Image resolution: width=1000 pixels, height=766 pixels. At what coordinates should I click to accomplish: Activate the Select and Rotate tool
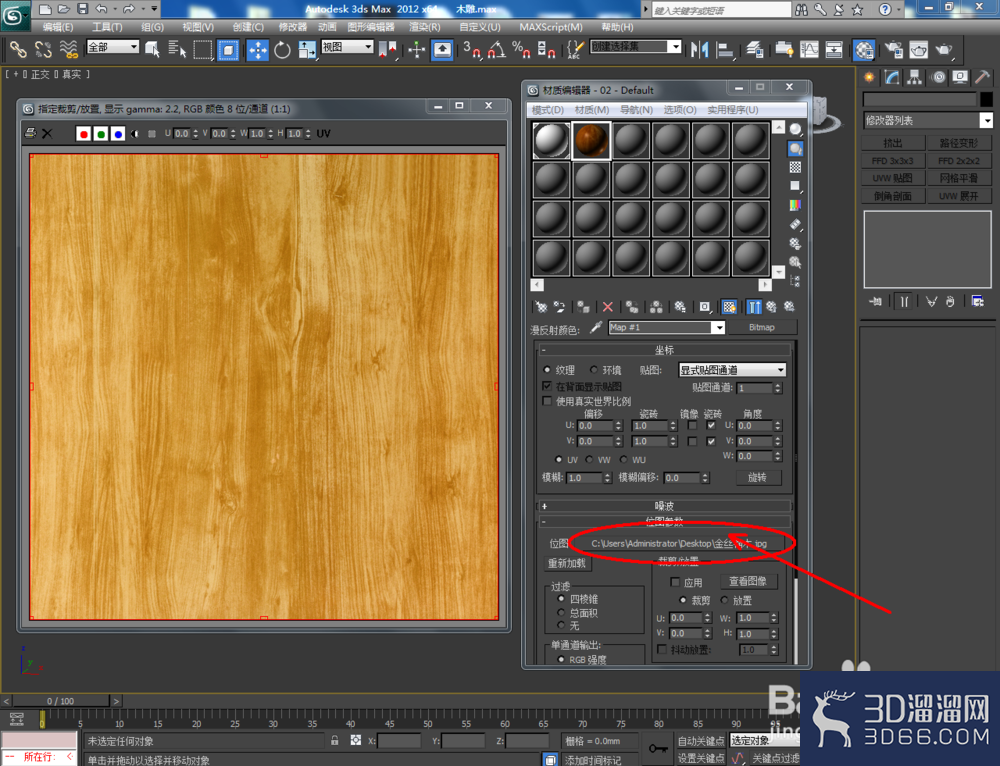(282, 49)
